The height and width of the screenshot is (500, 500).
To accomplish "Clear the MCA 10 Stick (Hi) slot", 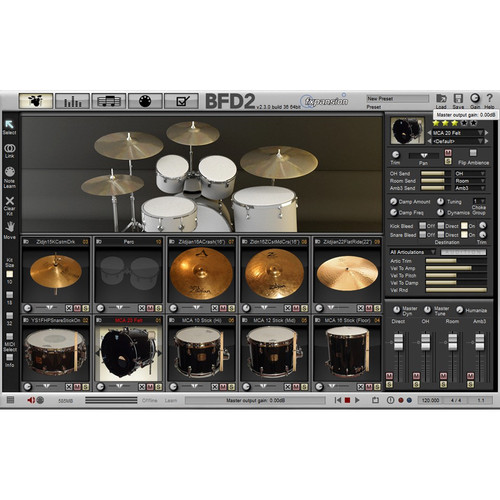I will click(215, 387).
